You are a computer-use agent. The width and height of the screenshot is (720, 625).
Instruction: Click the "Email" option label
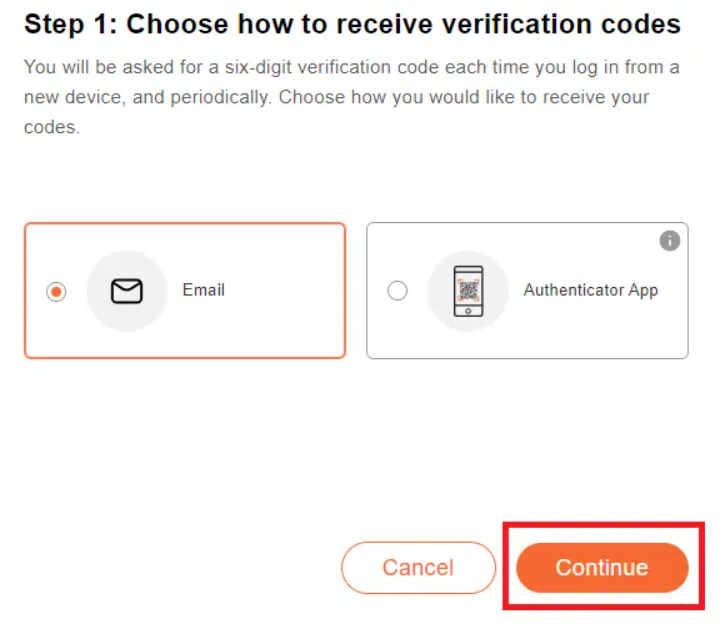pyautogui.click(x=203, y=290)
